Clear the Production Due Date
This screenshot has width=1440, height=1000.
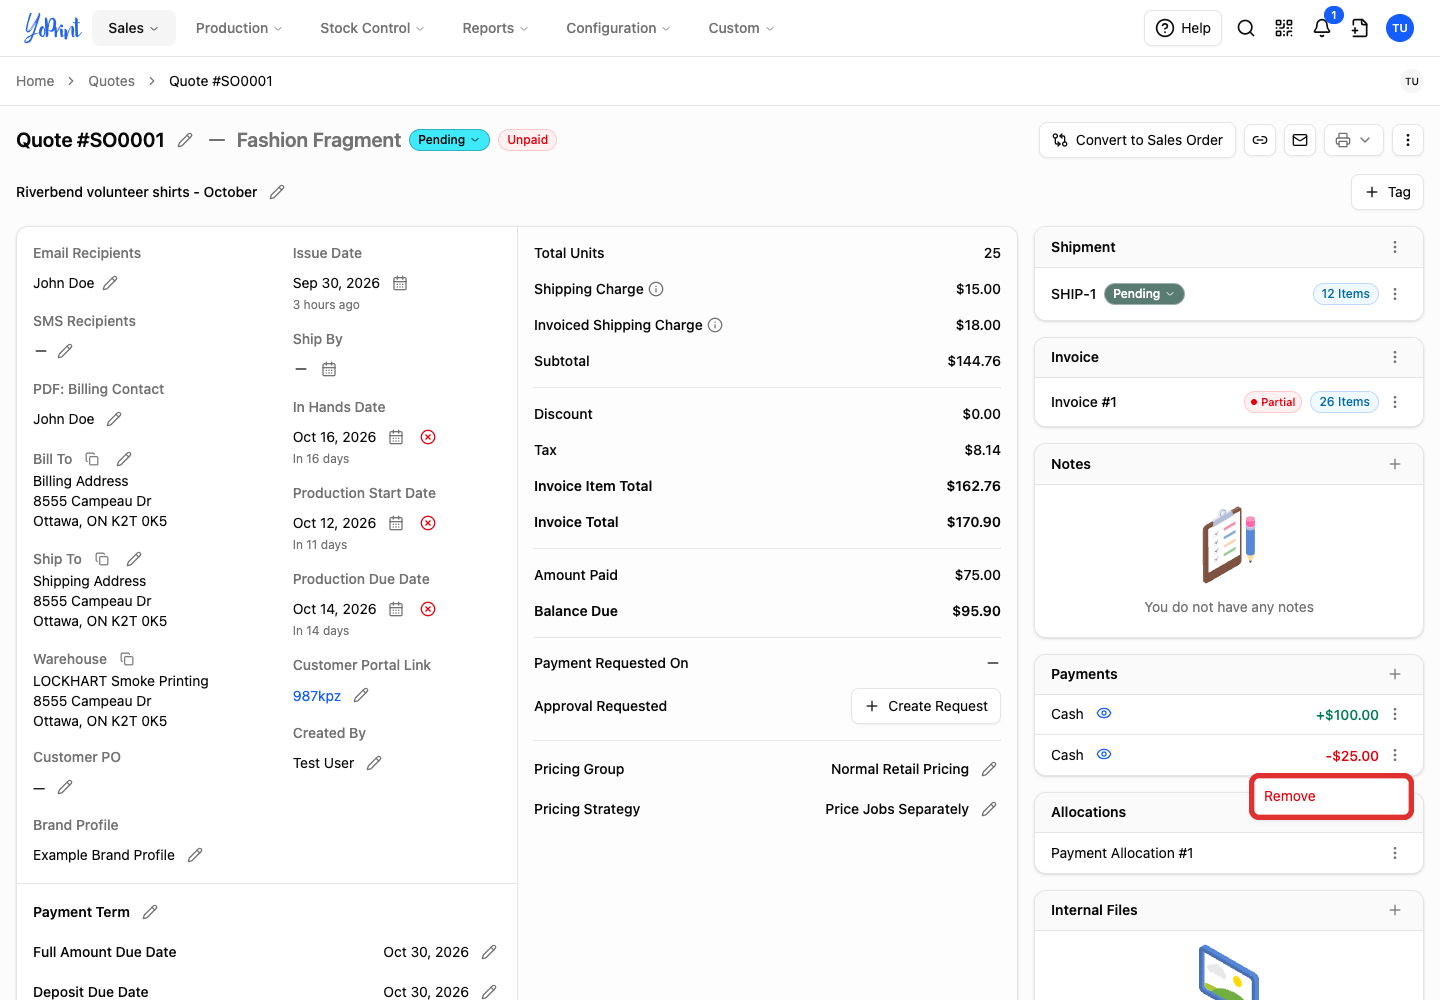point(428,609)
